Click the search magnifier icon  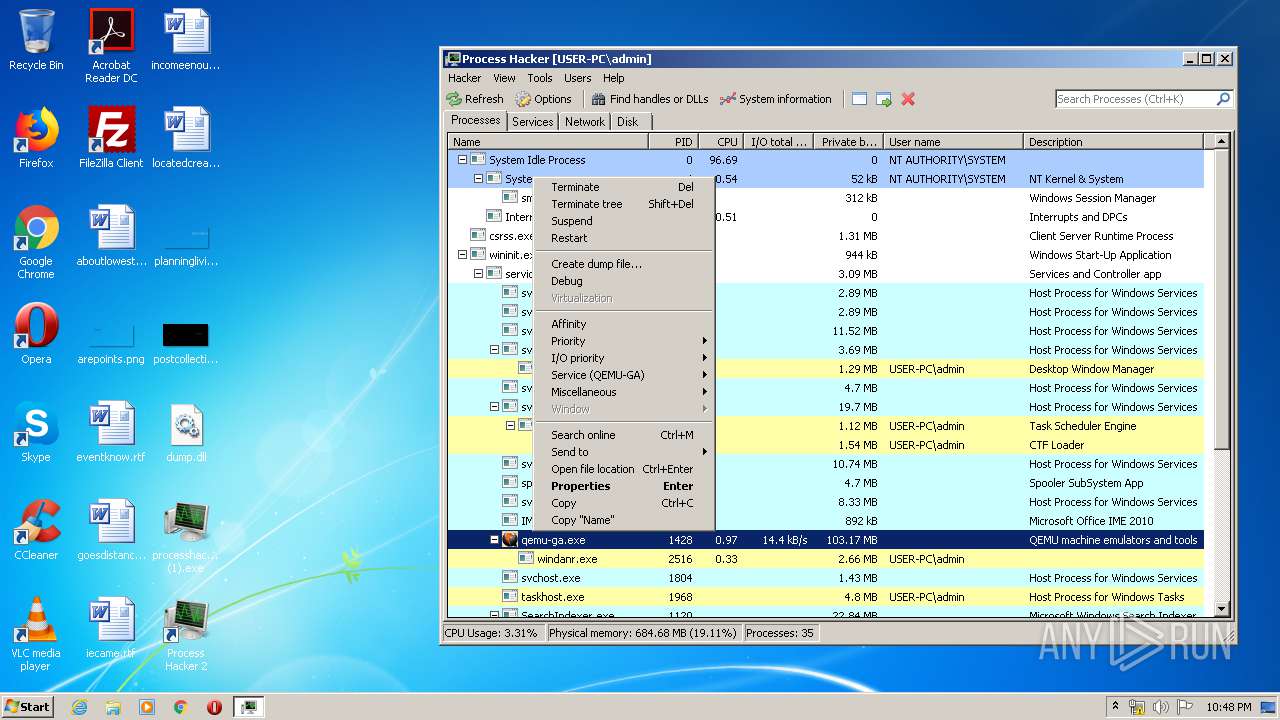(x=1222, y=99)
